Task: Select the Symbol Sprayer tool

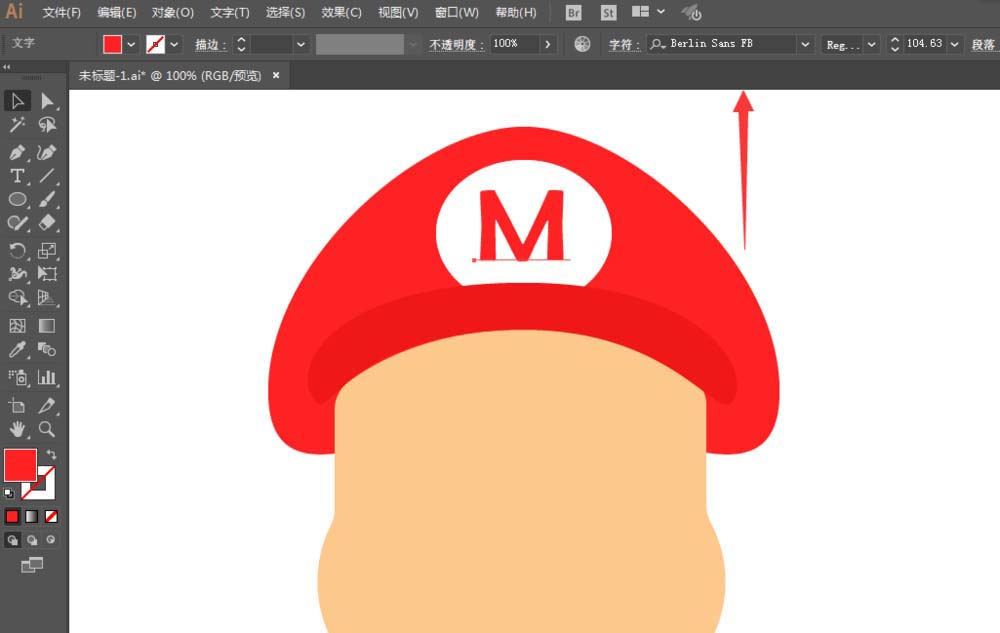Action: click(x=17, y=377)
